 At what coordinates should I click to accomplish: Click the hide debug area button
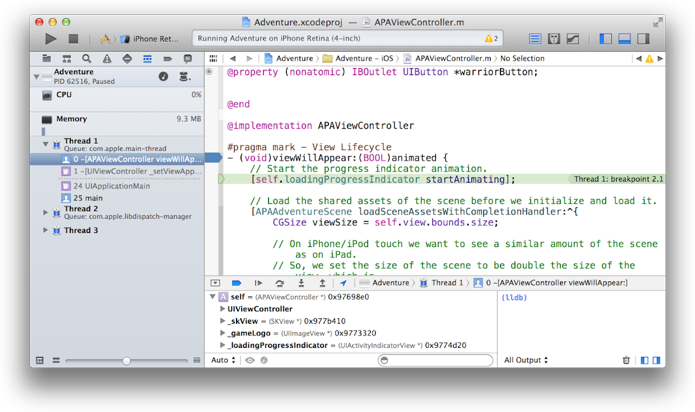pos(215,283)
